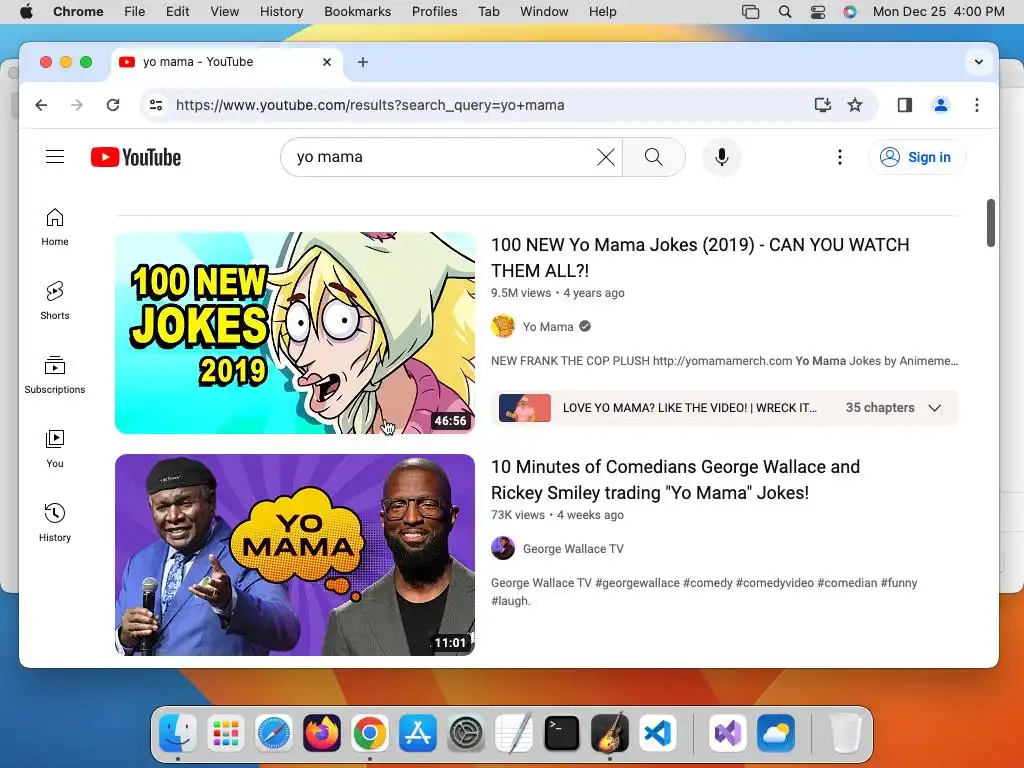Image resolution: width=1024 pixels, height=768 pixels.
Task: Open macOS Spotlight search icon
Action: coord(785,12)
